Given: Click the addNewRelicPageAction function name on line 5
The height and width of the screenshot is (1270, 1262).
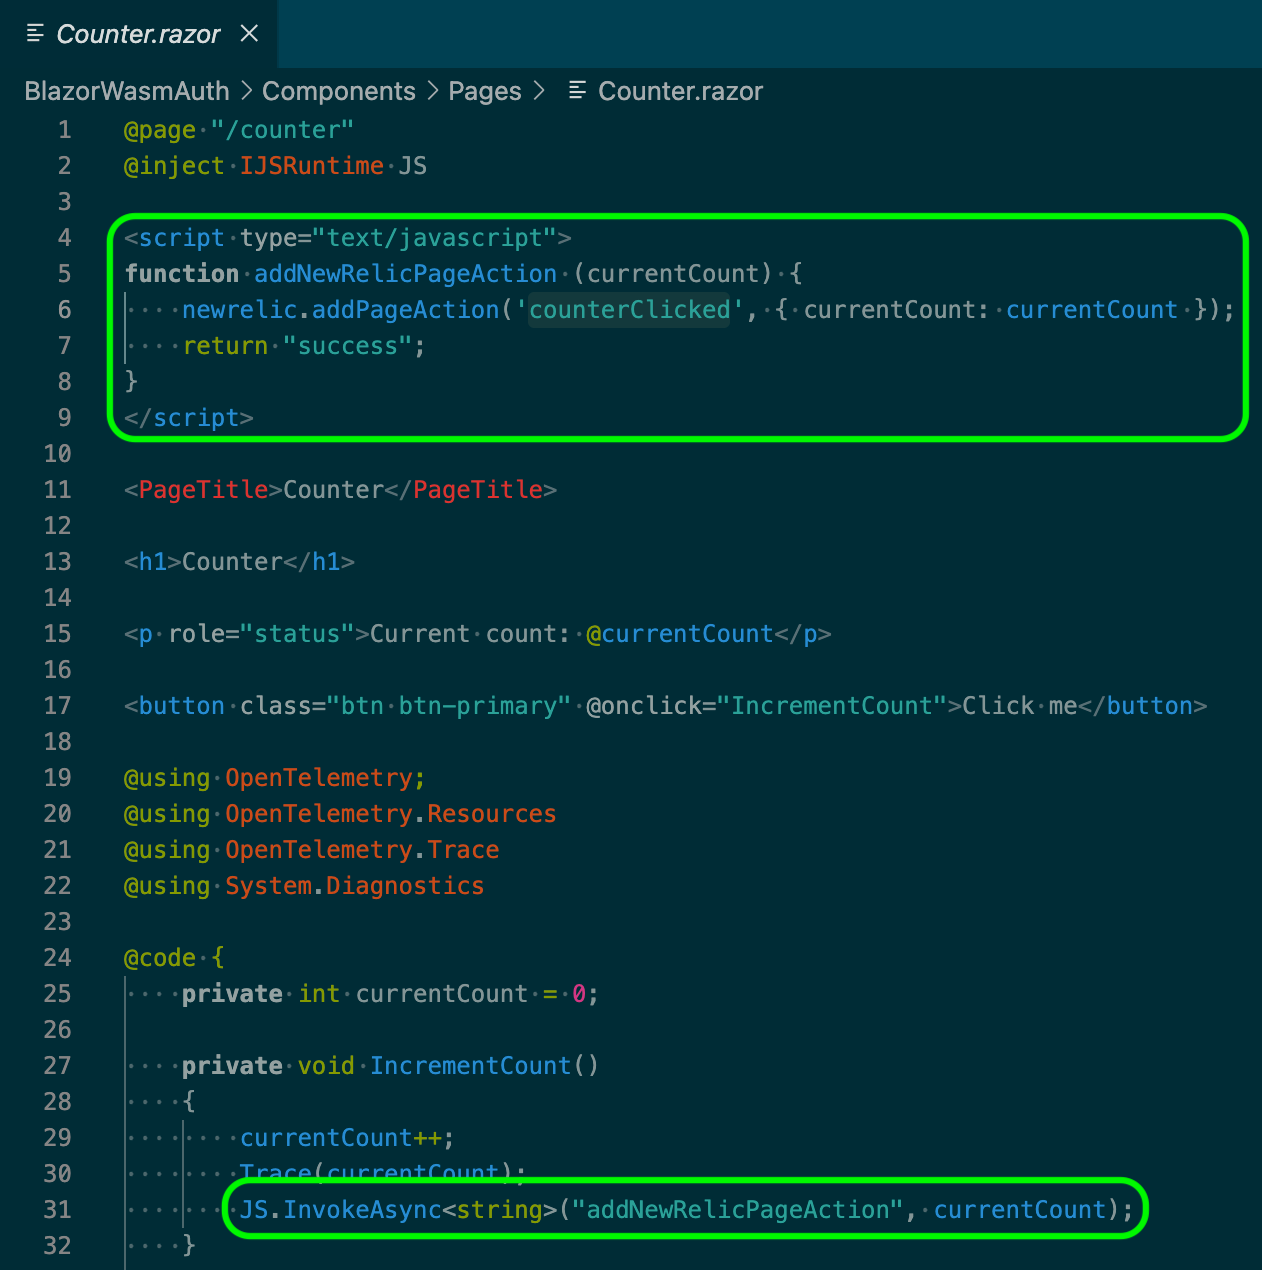Looking at the screenshot, I should [x=405, y=274].
